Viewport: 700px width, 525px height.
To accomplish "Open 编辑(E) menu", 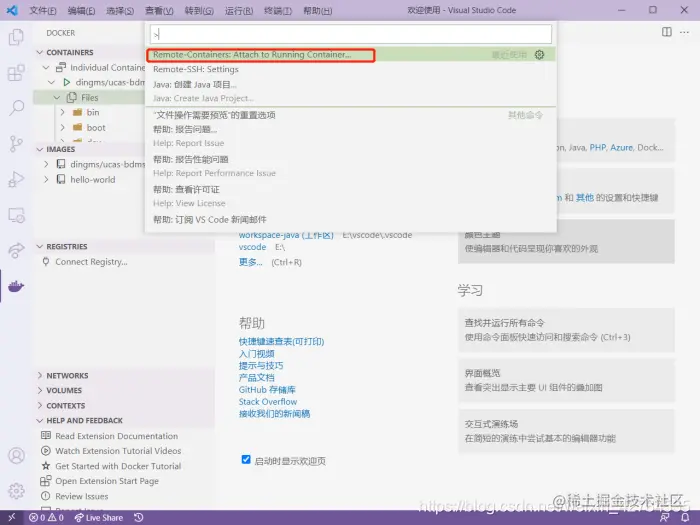I will point(81,10).
